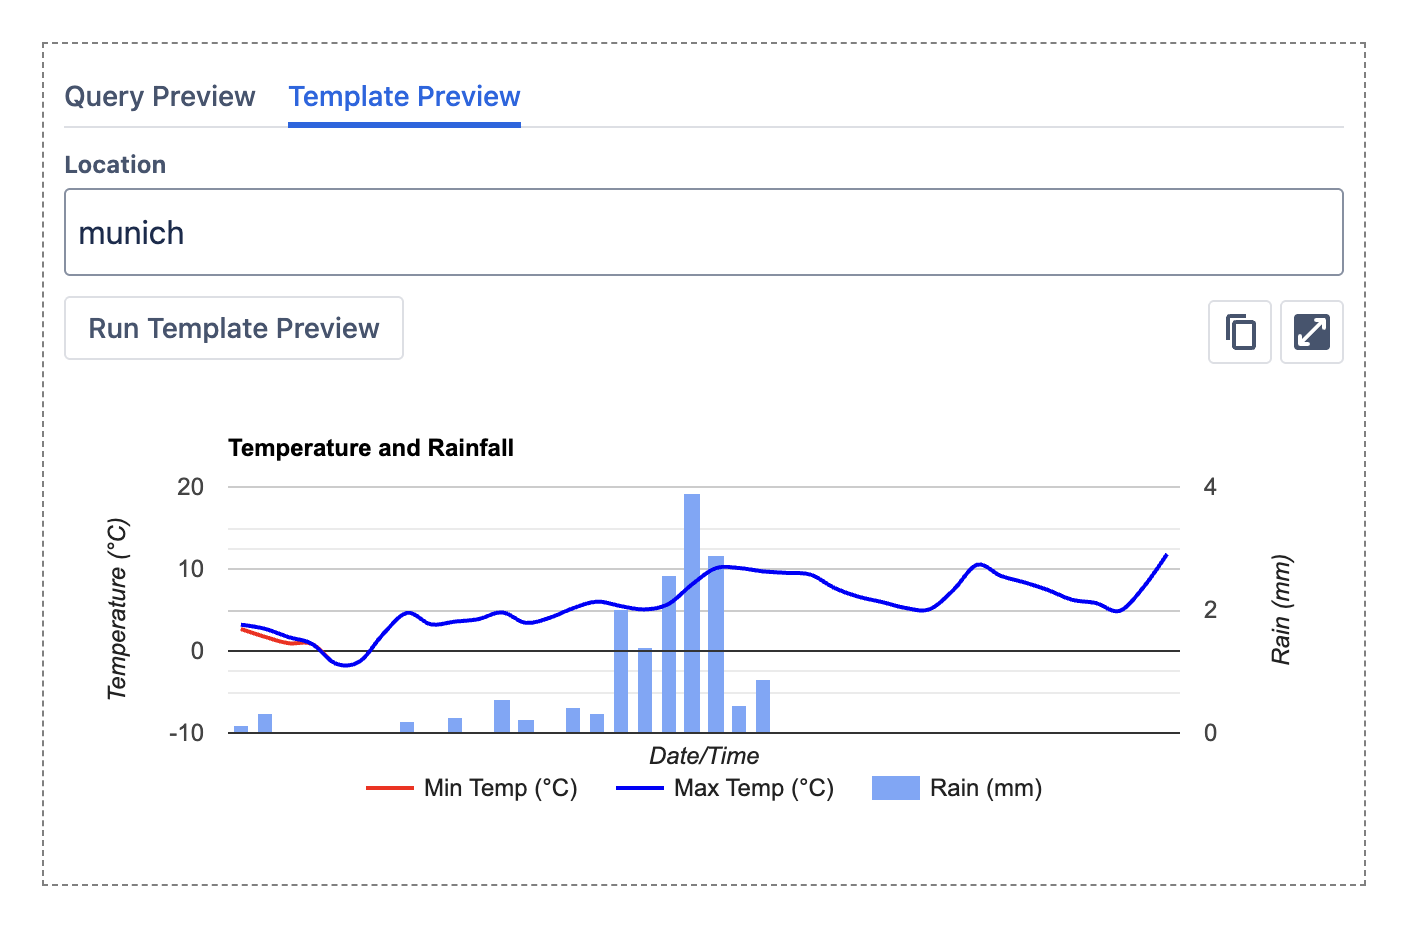1408x942 pixels.
Task: Click Run Template Preview
Action: [x=233, y=328]
